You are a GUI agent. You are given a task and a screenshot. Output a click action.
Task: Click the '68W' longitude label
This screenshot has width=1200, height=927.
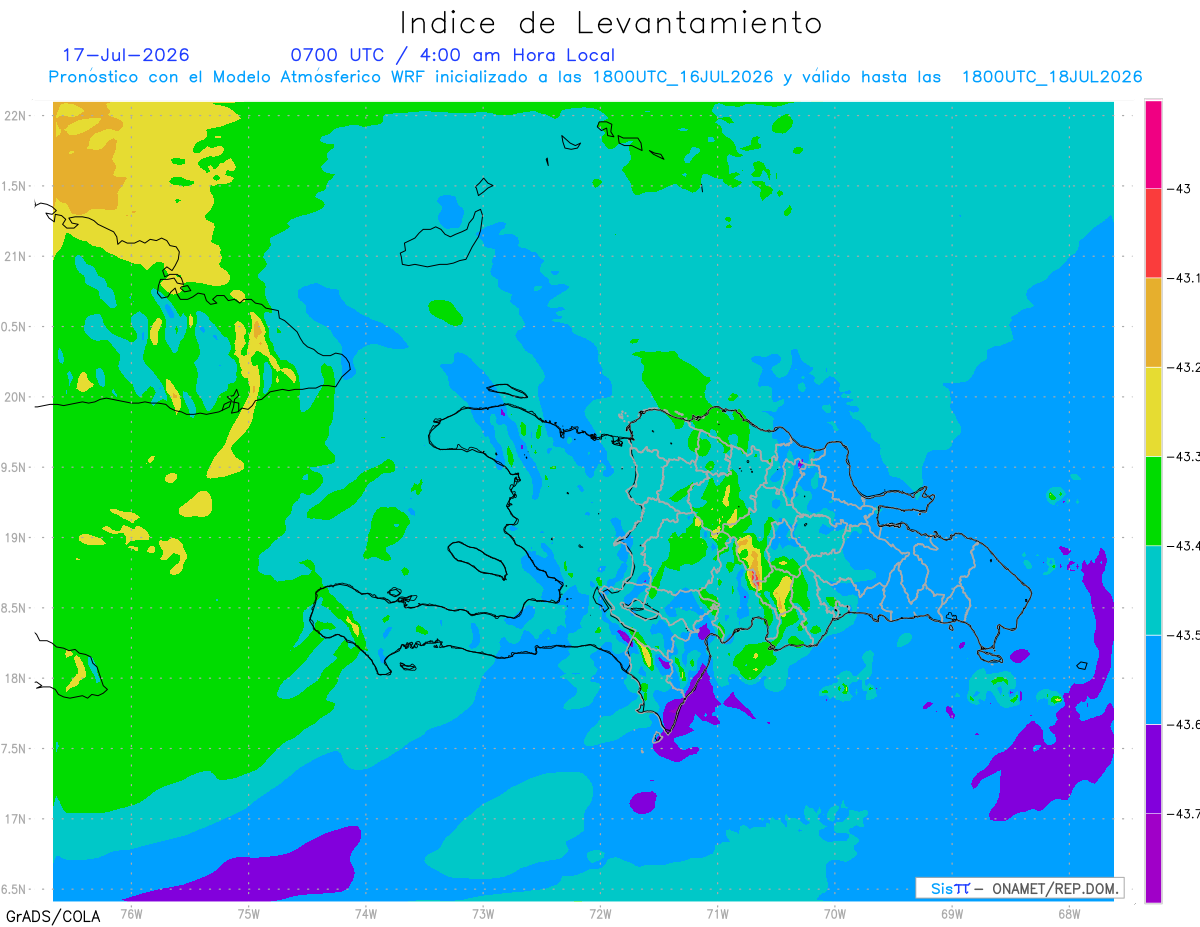[1068, 912]
